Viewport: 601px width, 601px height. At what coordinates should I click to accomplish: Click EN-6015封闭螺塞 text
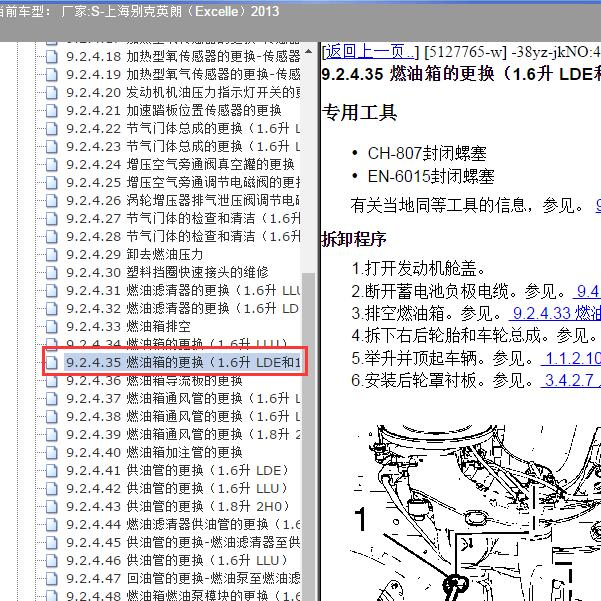click(431, 177)
